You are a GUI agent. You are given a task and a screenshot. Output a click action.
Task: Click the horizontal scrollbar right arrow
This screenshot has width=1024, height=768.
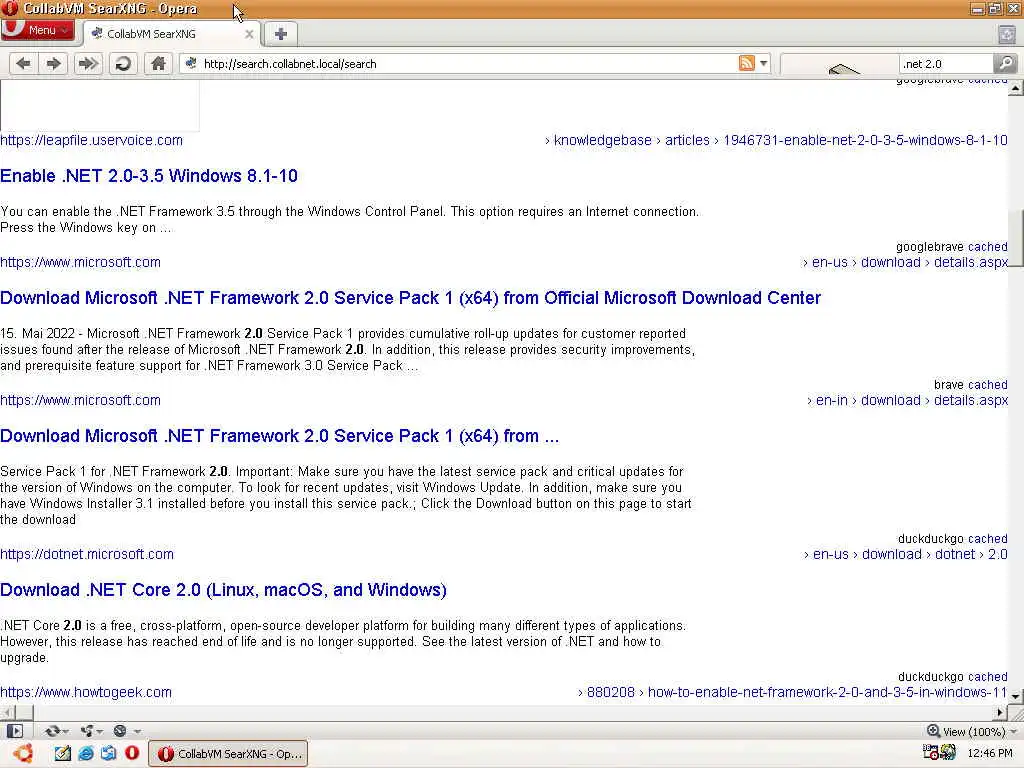[x=1000, y=712]
